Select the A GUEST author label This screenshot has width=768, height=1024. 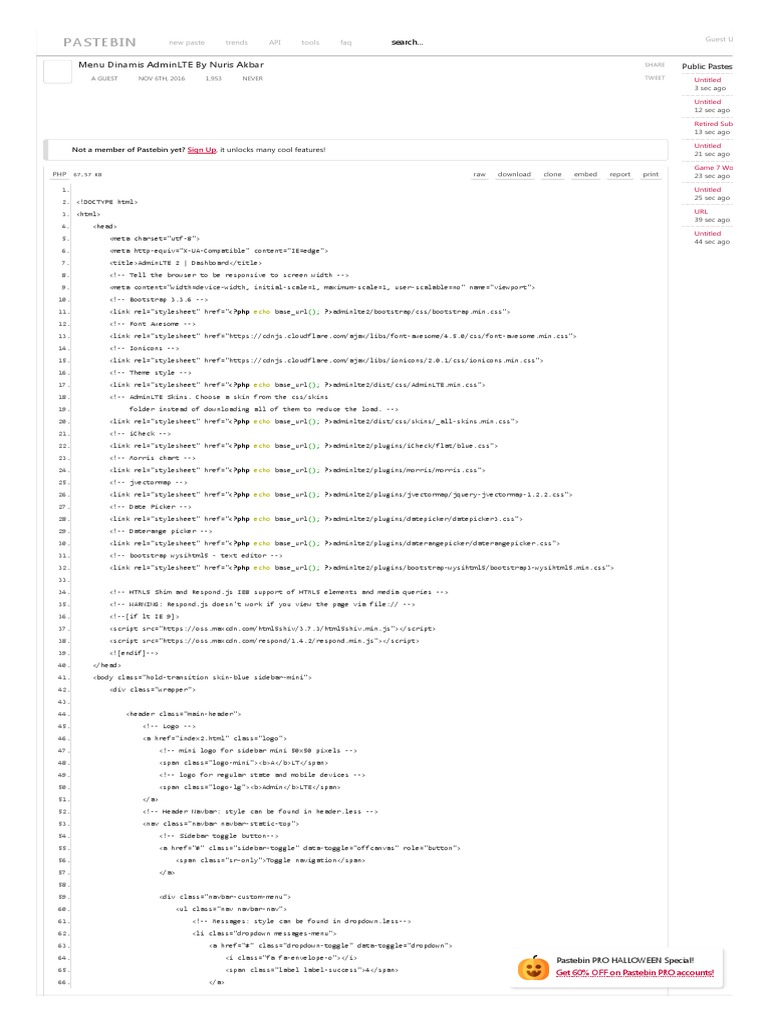[104, 78]
